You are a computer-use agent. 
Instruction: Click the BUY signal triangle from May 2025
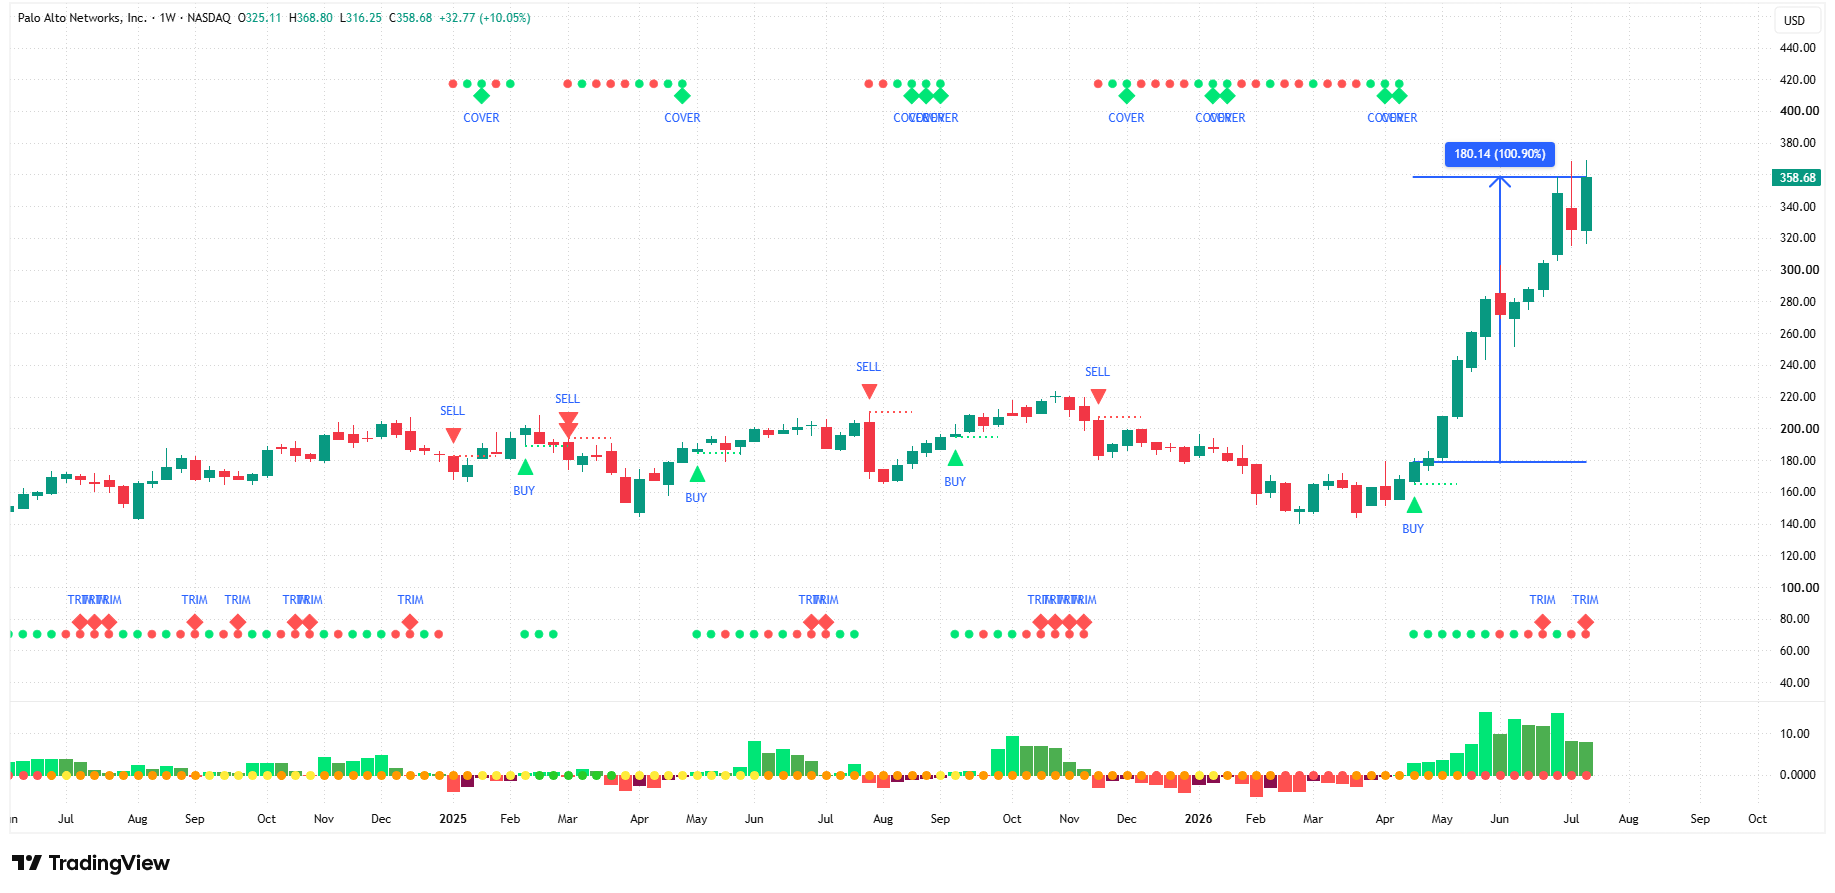point(697,474)
